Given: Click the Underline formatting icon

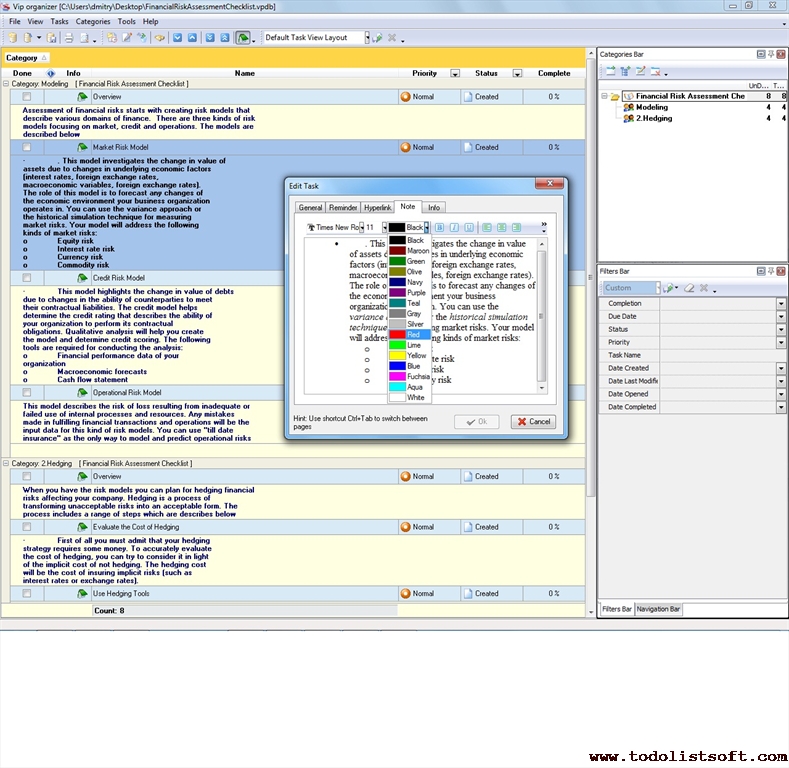Looking at the screenshot, I should click(x=468, y=228).
